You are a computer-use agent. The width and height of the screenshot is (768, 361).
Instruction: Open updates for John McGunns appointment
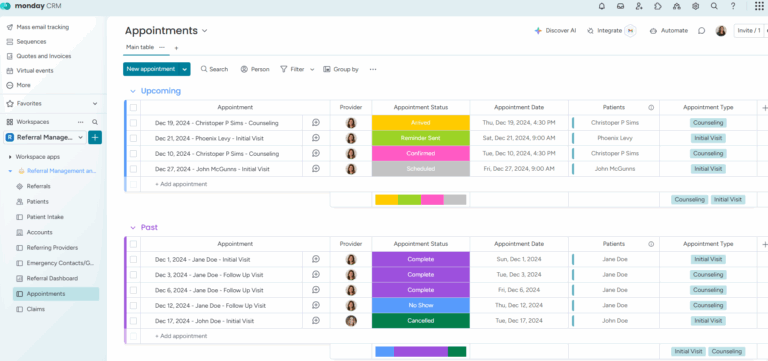coord(316,168)
